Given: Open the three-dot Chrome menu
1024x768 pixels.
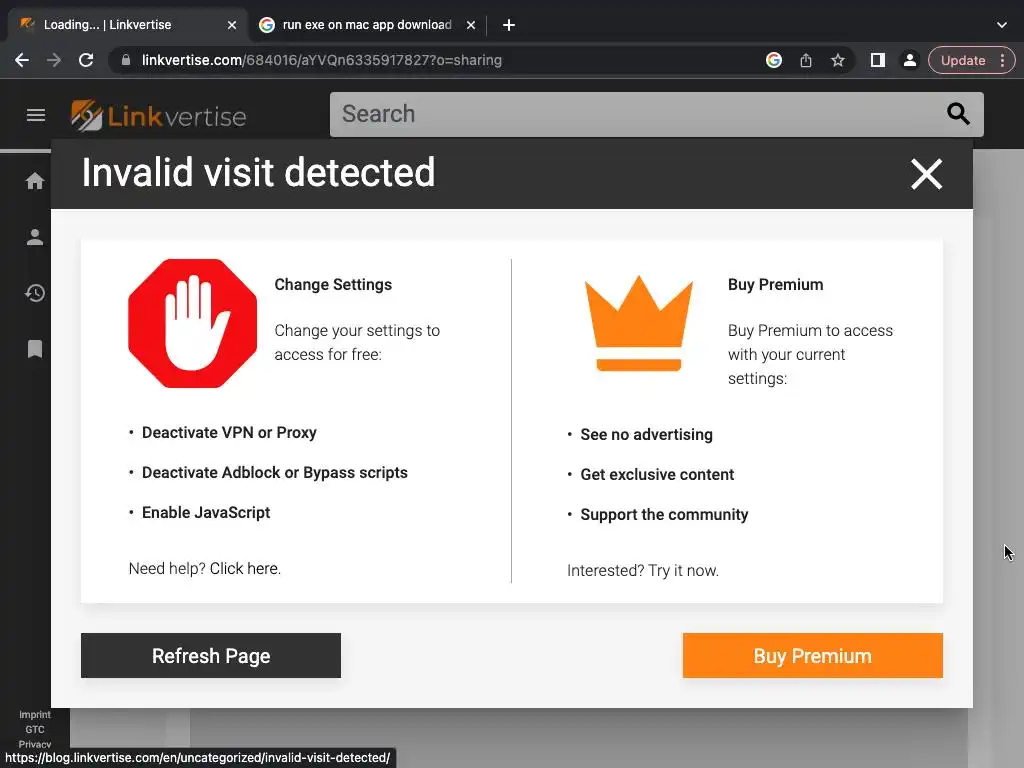Looking at the screenshot, I should point(1002,60).
